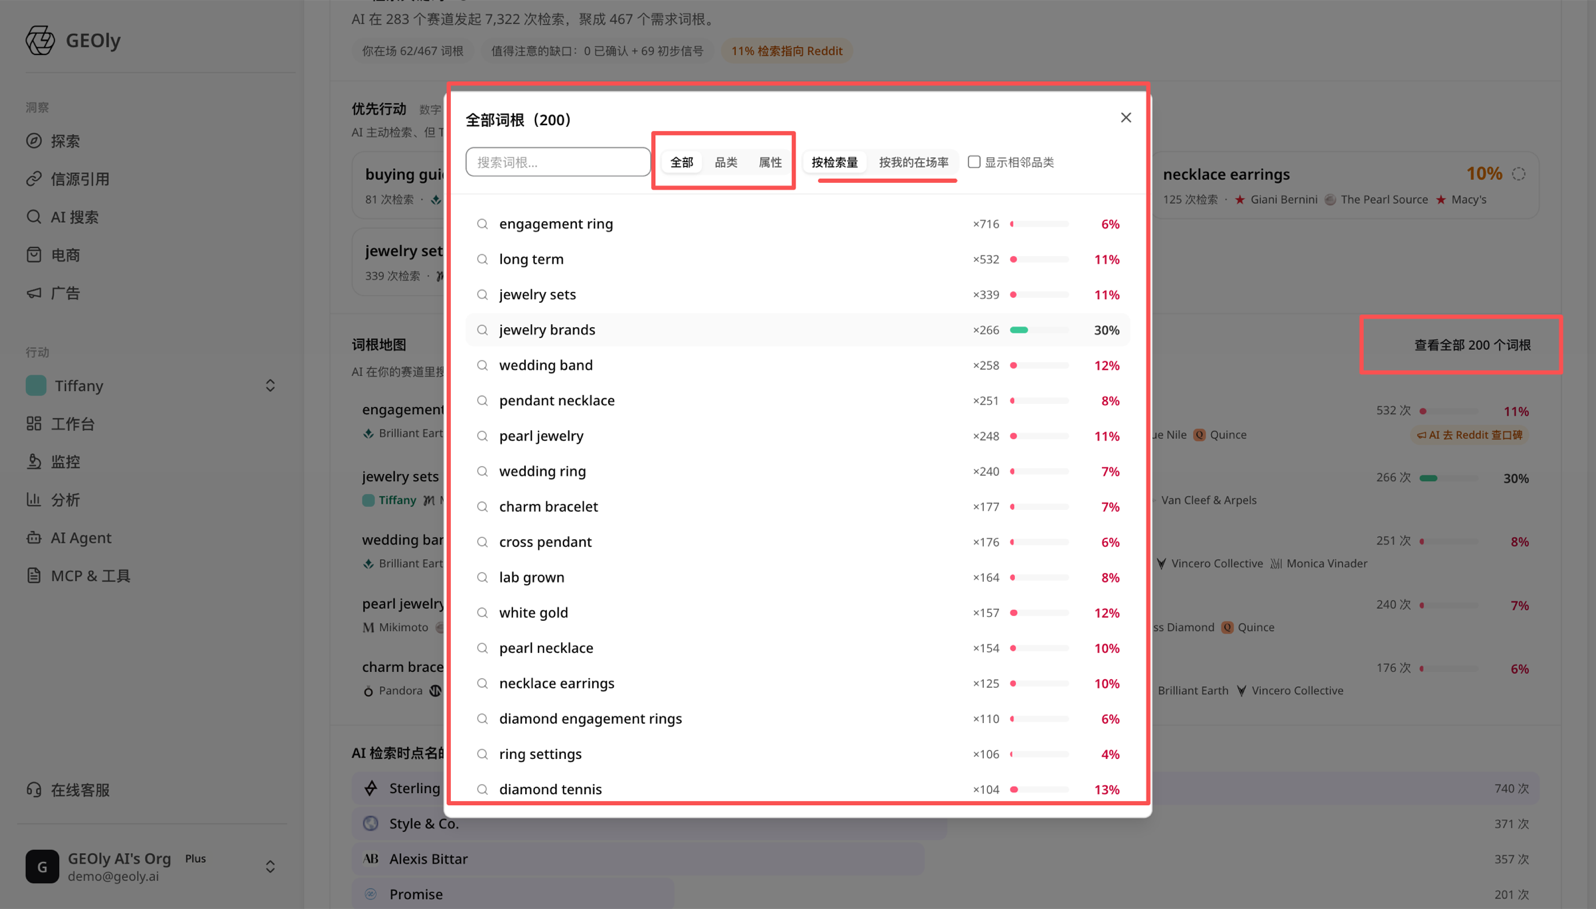
Task: Expand the Tiffany brand switcher
Action: point(270,386)
